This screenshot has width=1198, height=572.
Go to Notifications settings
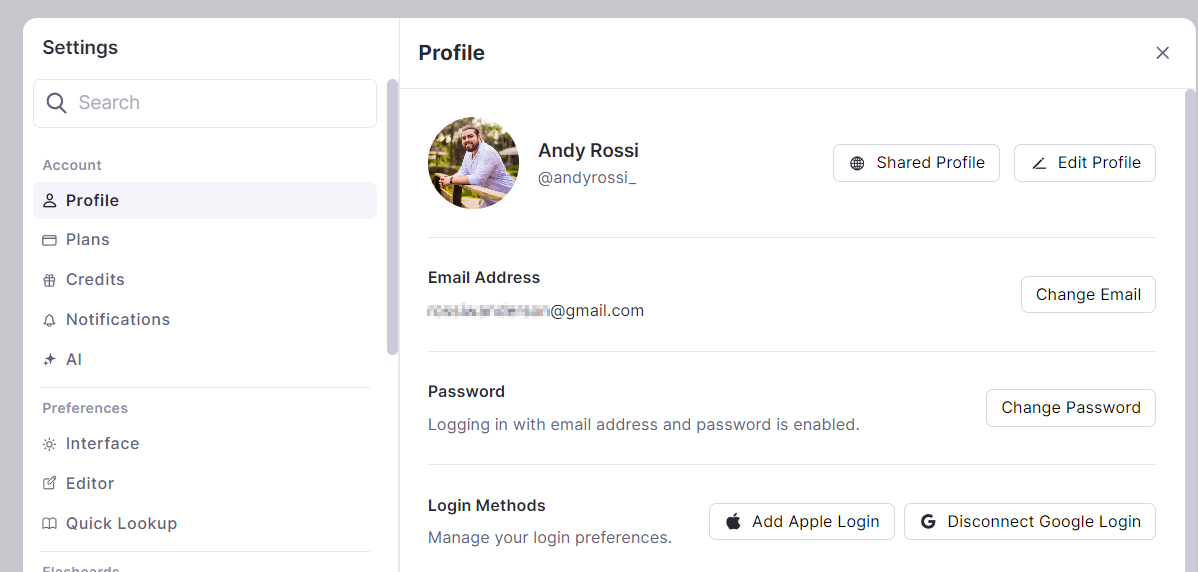(118, 320)
